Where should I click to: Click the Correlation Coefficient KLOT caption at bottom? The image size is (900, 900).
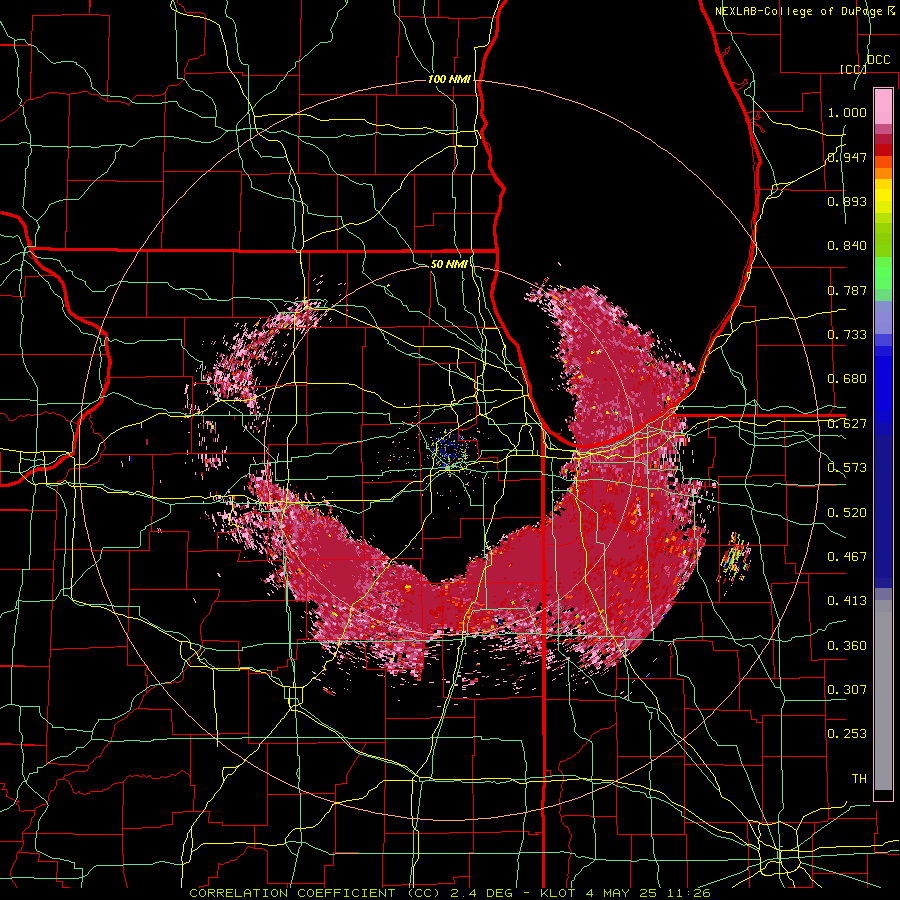(450, 893)
